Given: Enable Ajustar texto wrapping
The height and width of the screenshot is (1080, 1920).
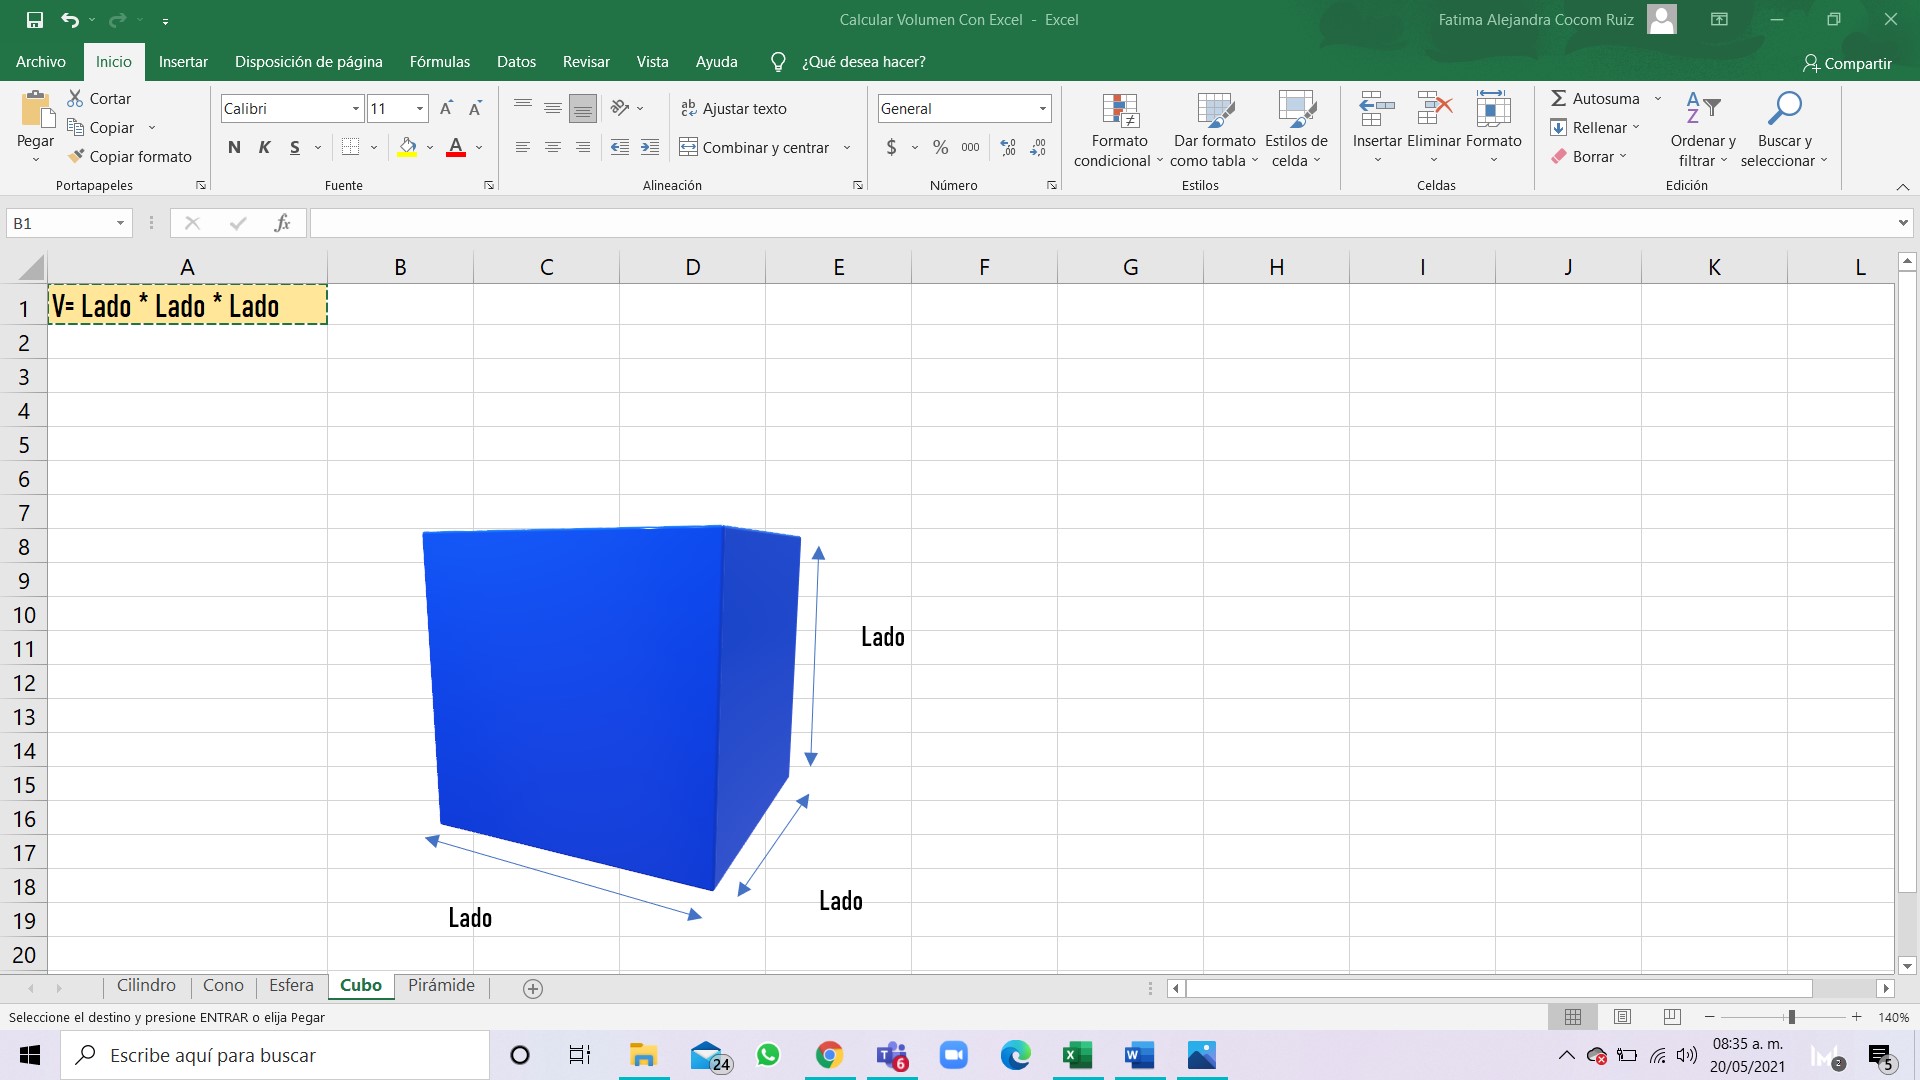Looking at the screenshot, I should pos(734,108).
